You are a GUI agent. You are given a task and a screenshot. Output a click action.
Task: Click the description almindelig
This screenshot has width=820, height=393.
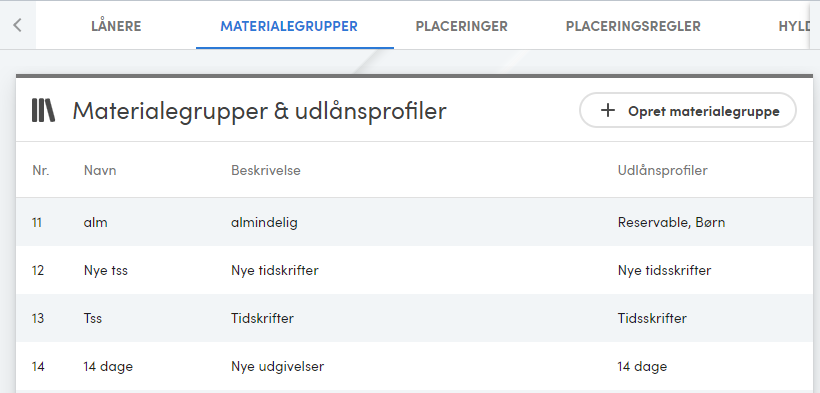click(264, 222)
